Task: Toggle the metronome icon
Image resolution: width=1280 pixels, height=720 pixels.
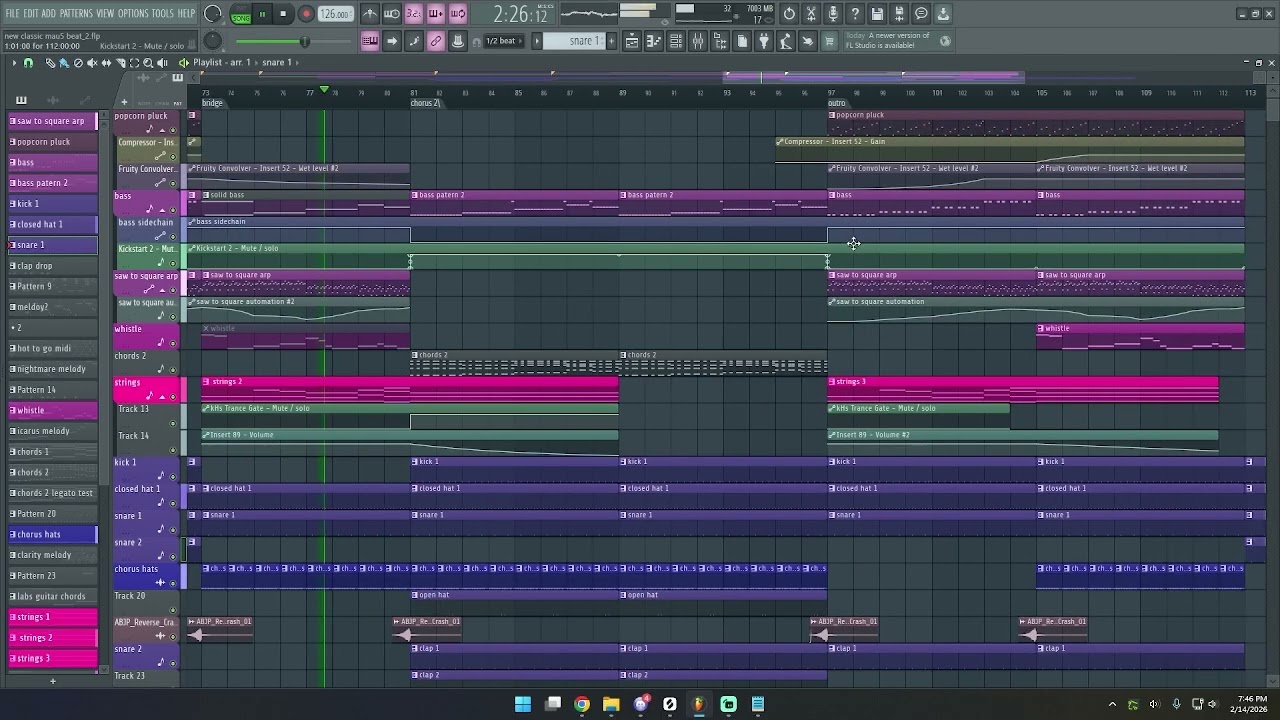Action: [370, 14]
